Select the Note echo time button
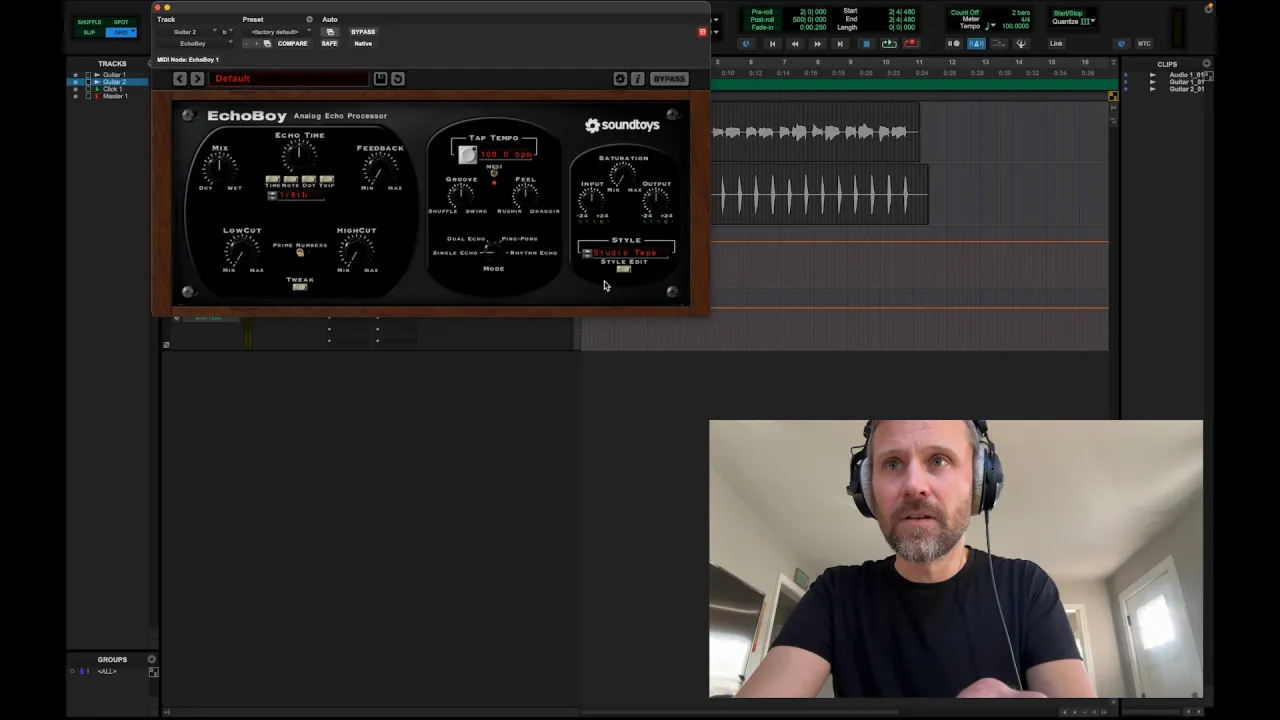1280x720 pixels. coord(290,180)
